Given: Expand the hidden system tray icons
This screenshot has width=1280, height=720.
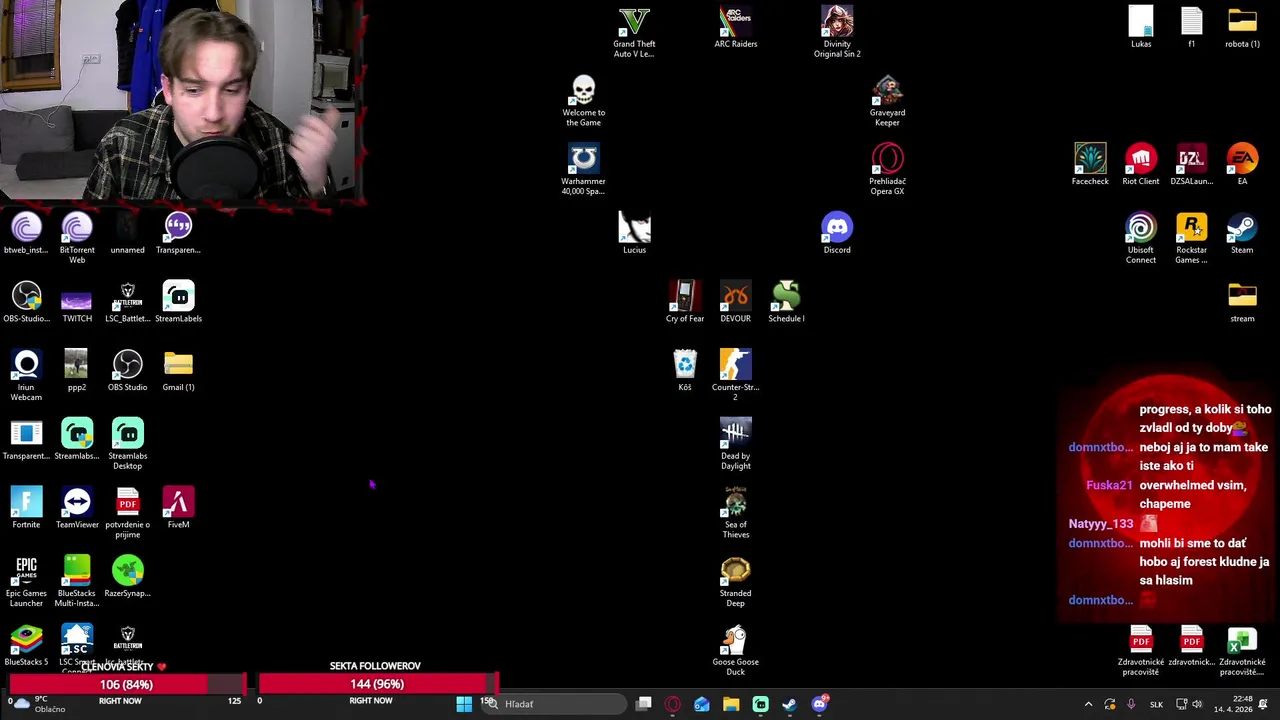Looking at the screenshot, I should tap(1088, 704).
